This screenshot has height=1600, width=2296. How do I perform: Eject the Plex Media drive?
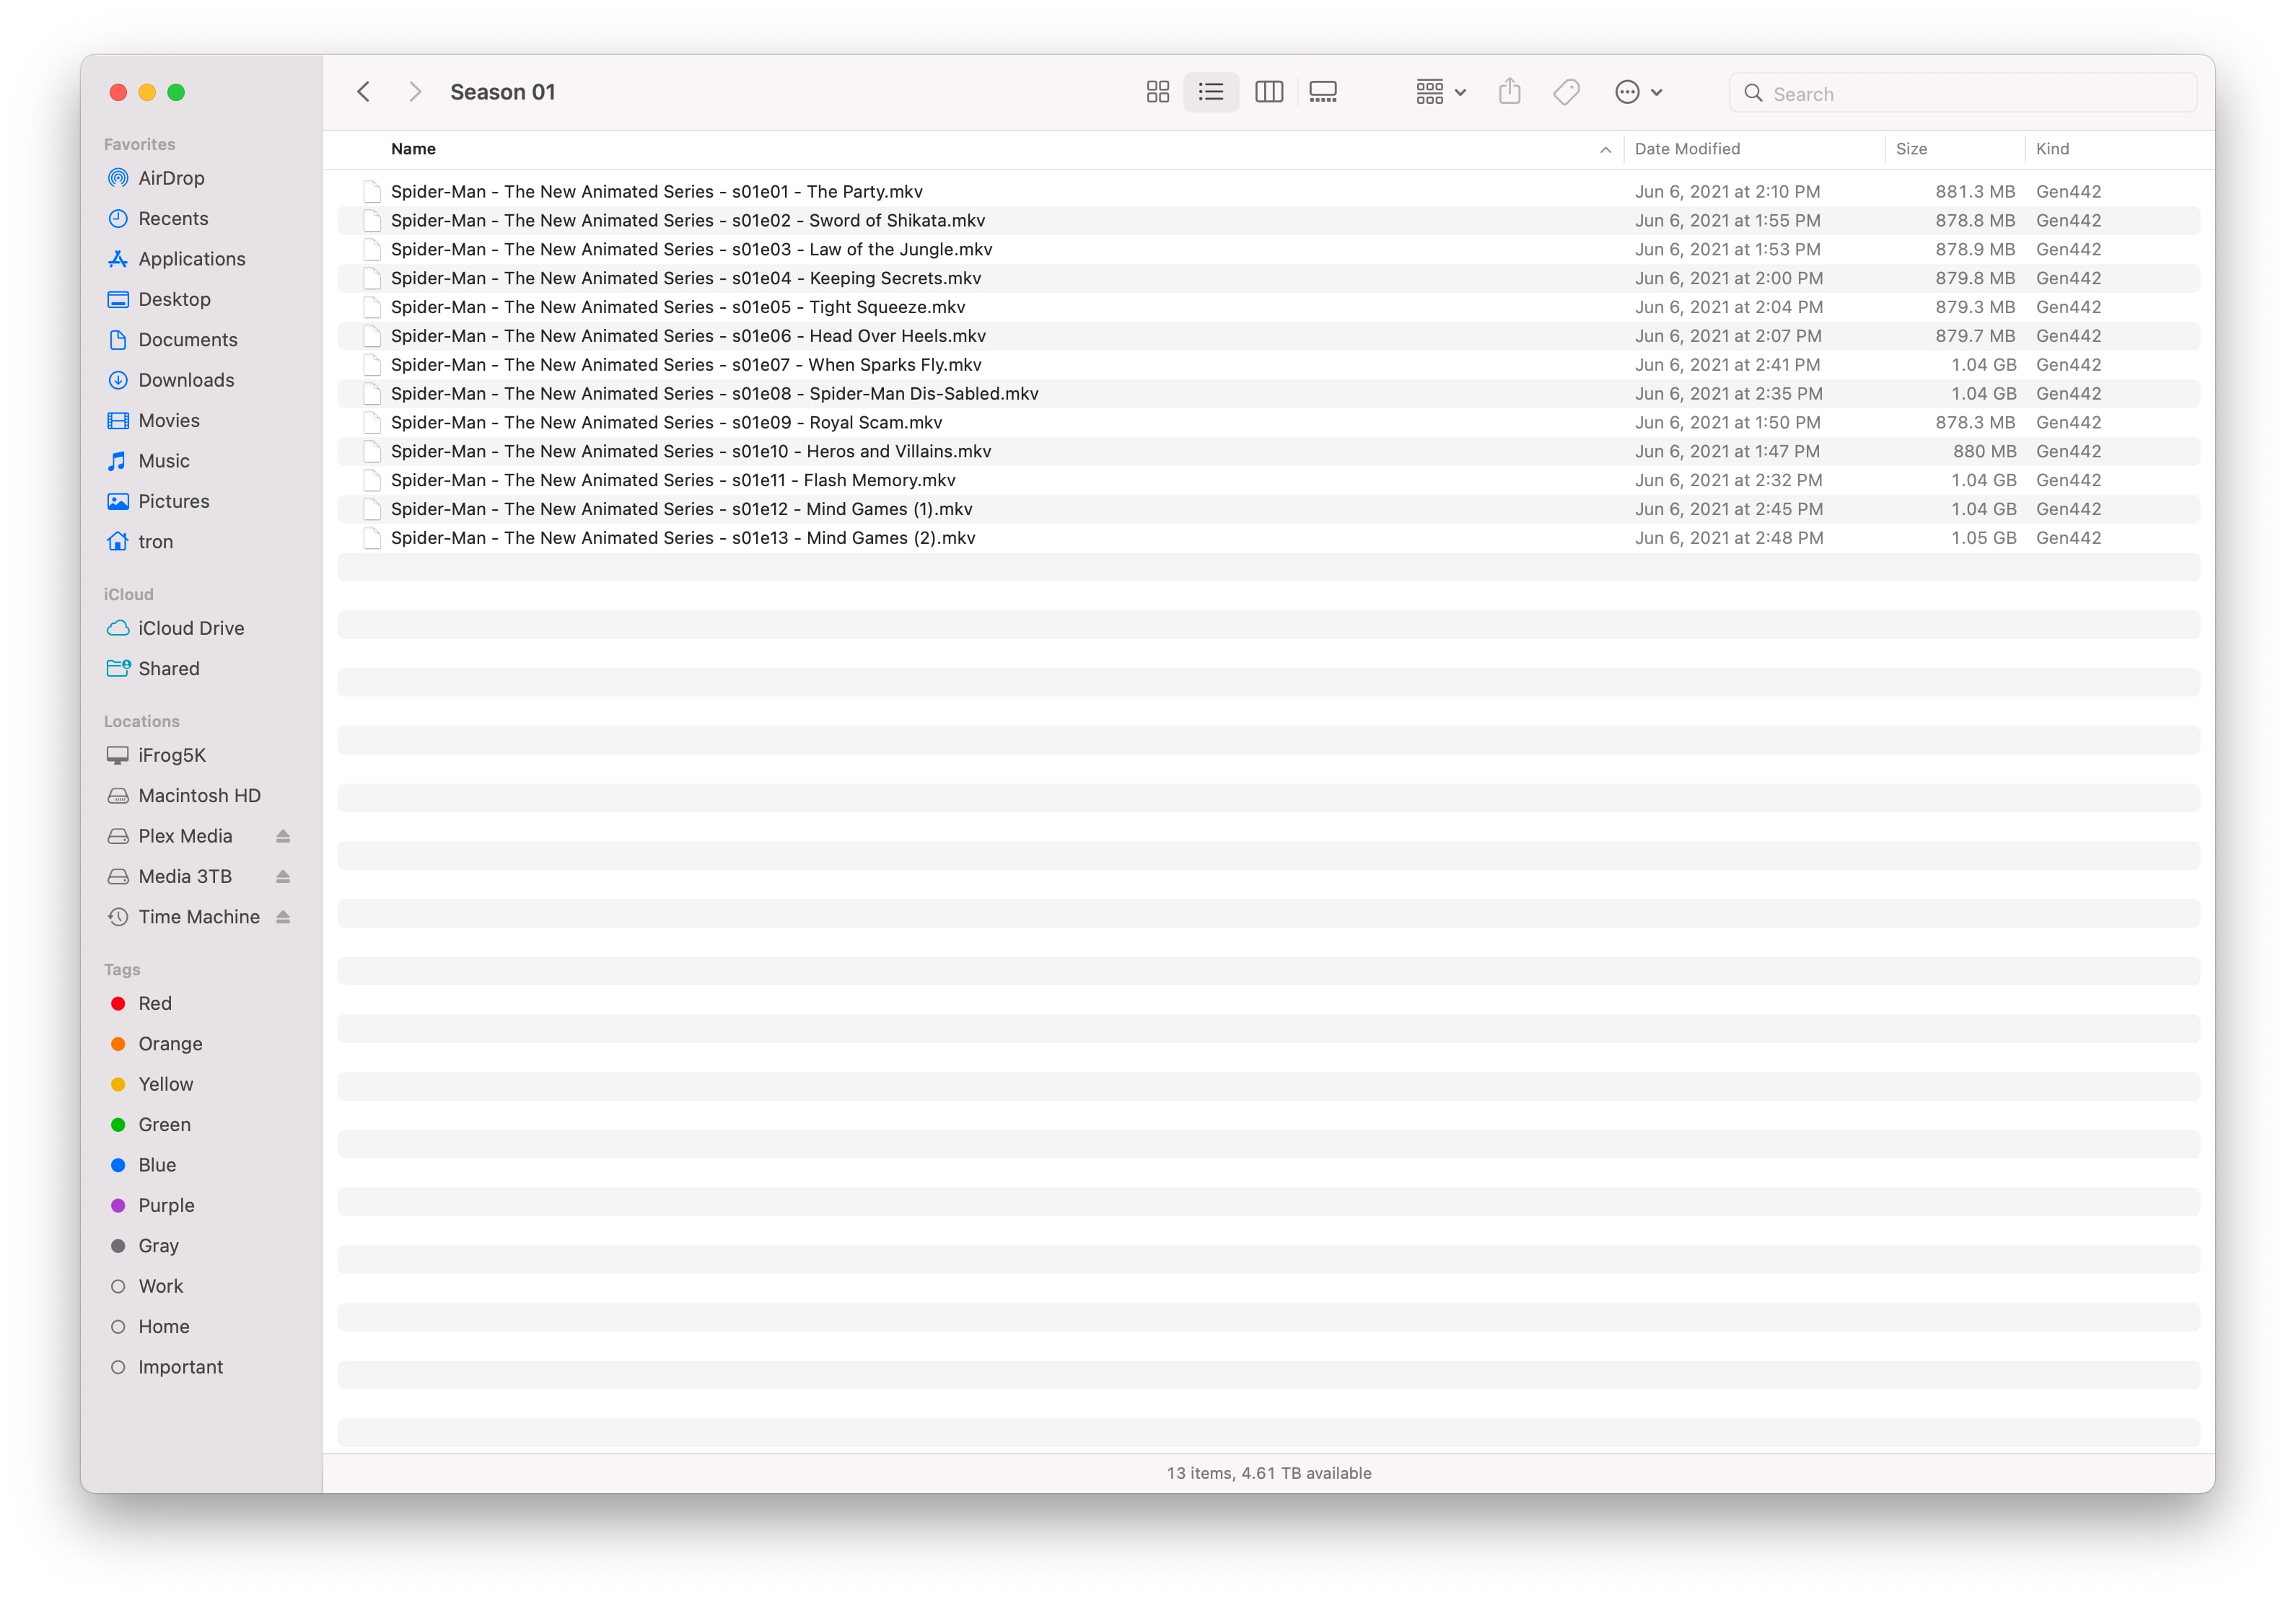click(283, 836)
